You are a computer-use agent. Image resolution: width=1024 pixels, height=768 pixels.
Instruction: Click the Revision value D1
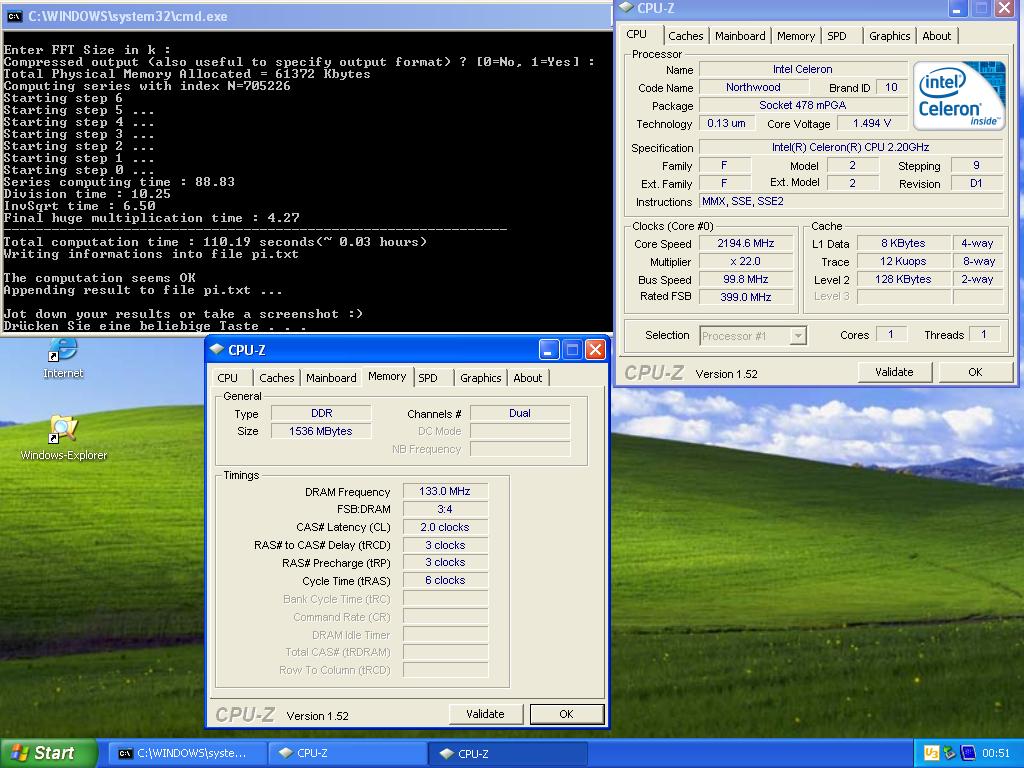coord(976,184)
